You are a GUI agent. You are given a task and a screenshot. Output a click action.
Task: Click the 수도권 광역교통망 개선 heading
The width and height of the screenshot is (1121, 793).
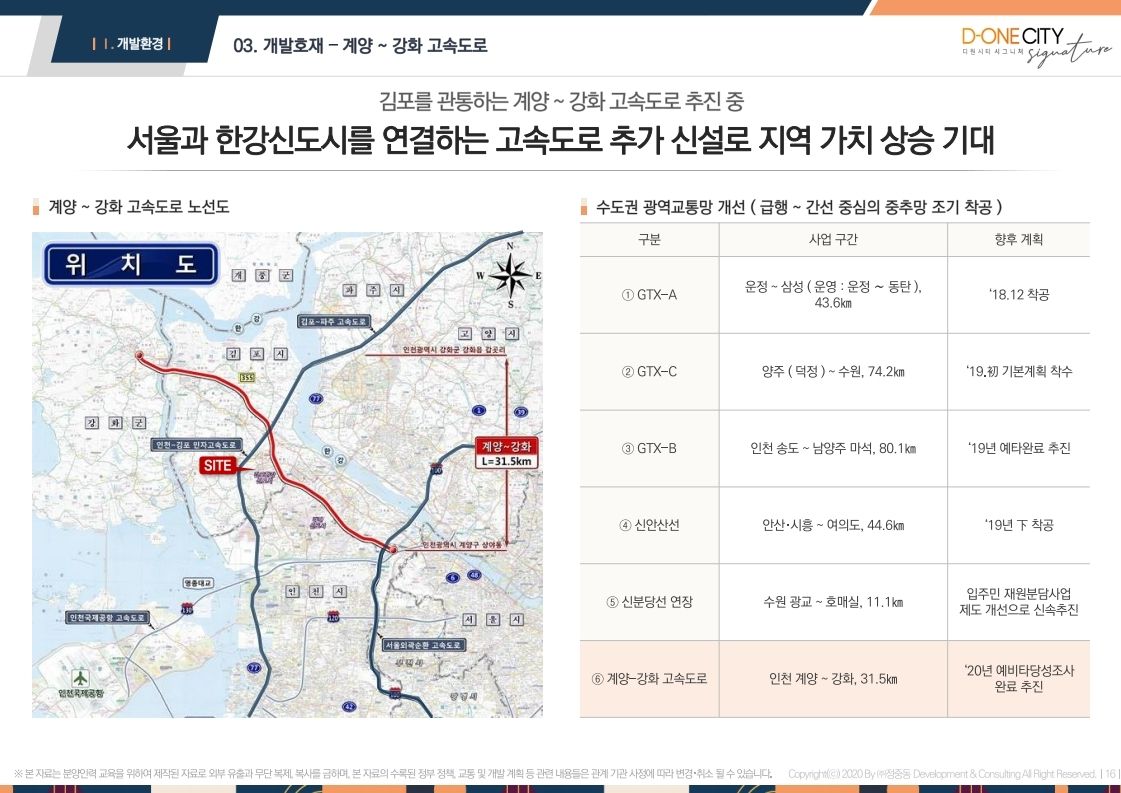[x=799, y=207]
